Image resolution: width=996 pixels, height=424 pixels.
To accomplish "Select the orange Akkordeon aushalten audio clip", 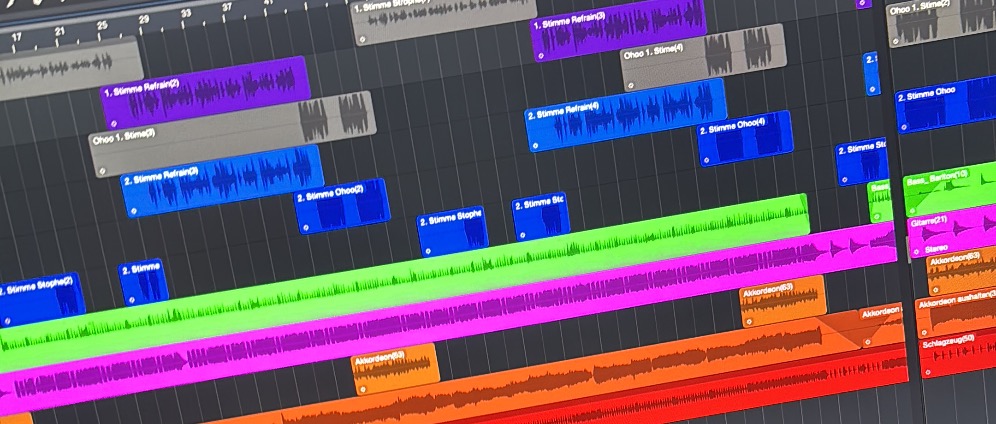I will pos(956,314).
